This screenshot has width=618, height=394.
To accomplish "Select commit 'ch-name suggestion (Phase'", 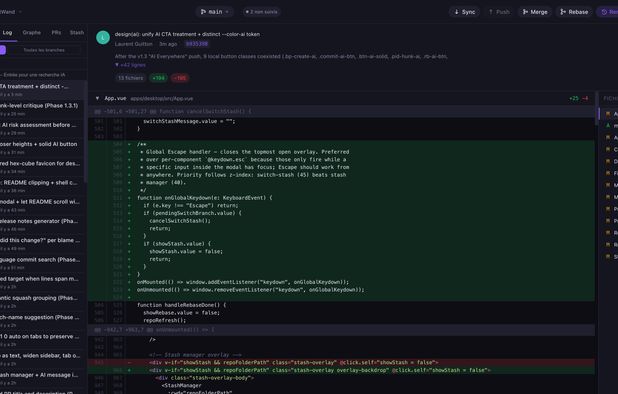I will pyautogui.click(x=43, y=321).
